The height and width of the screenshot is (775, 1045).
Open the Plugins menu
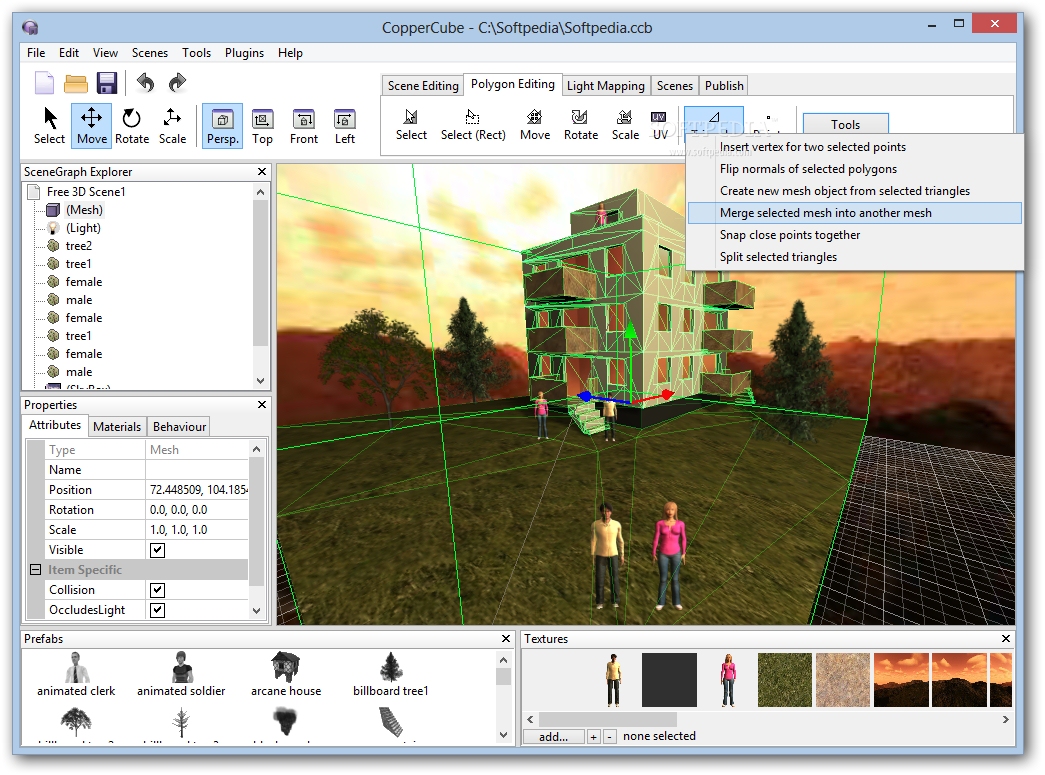coord(245,53)
